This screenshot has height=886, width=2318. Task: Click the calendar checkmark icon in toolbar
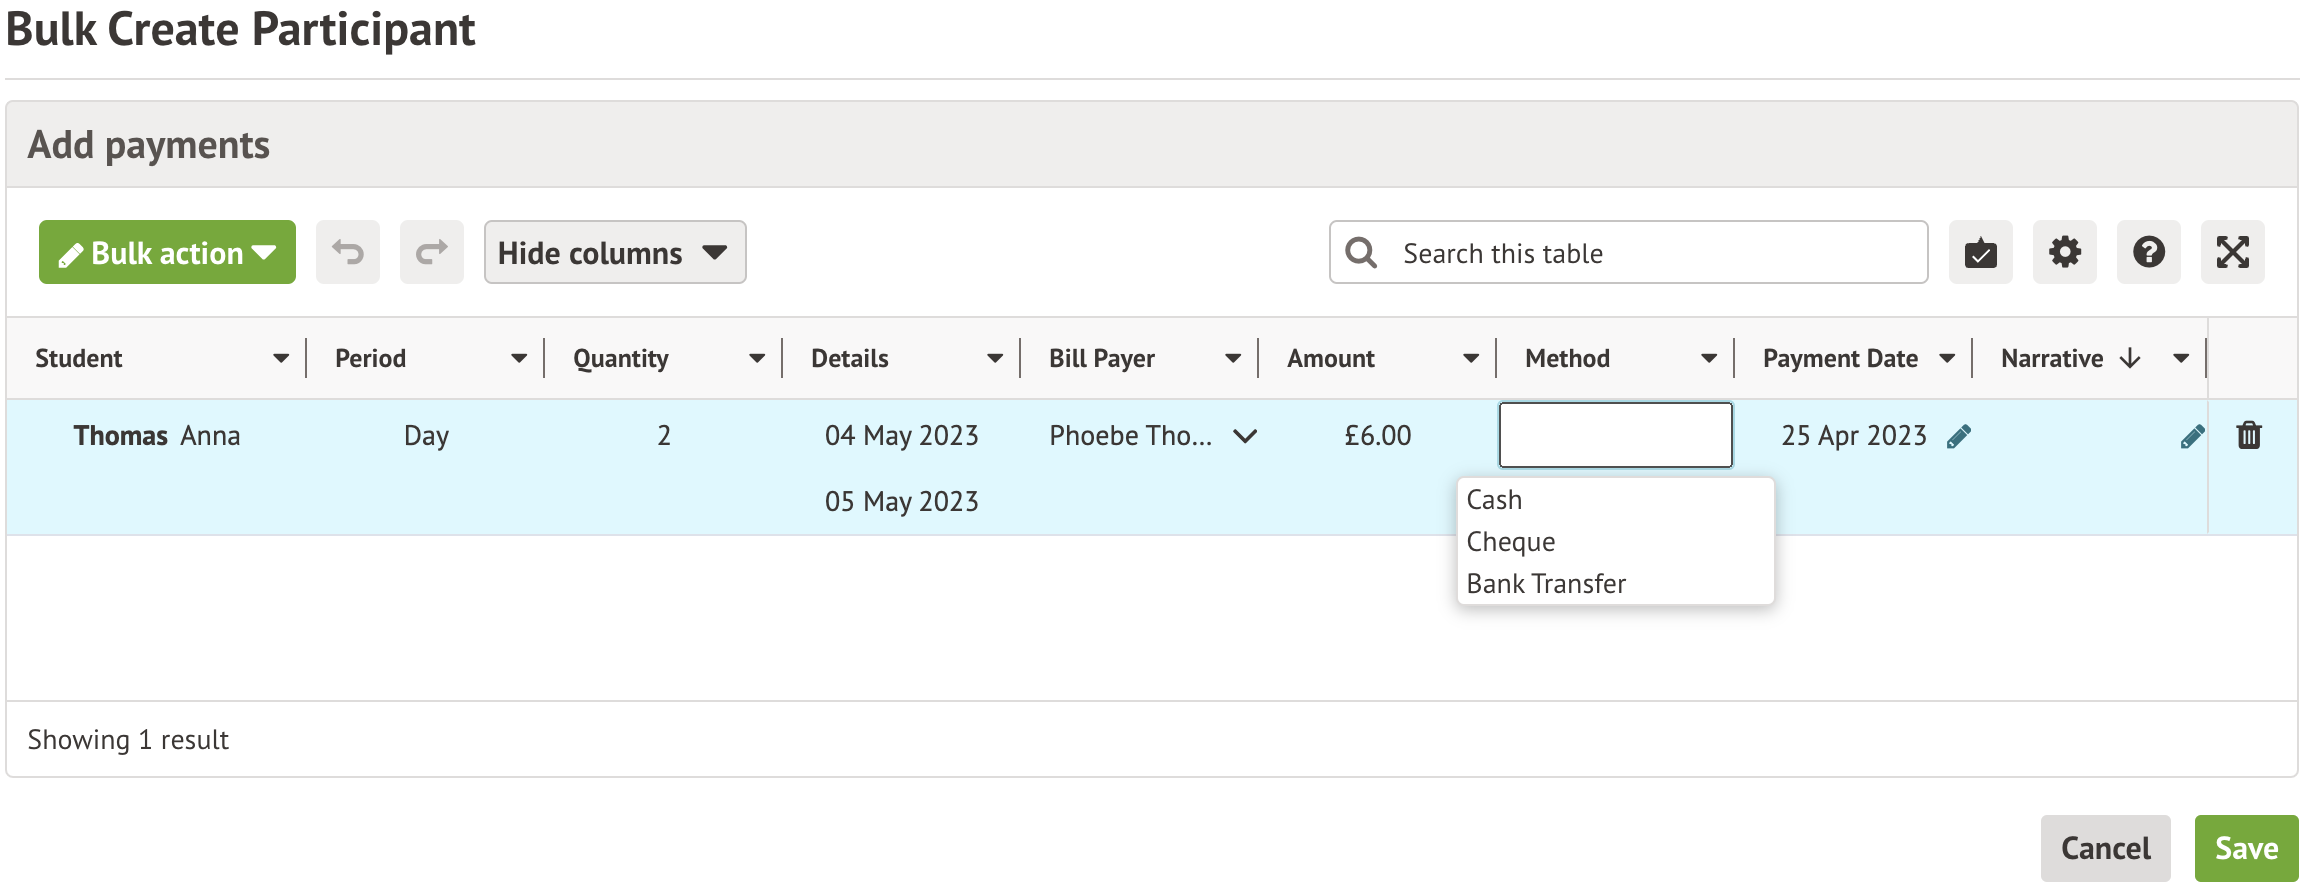[x=1980, y=252]
